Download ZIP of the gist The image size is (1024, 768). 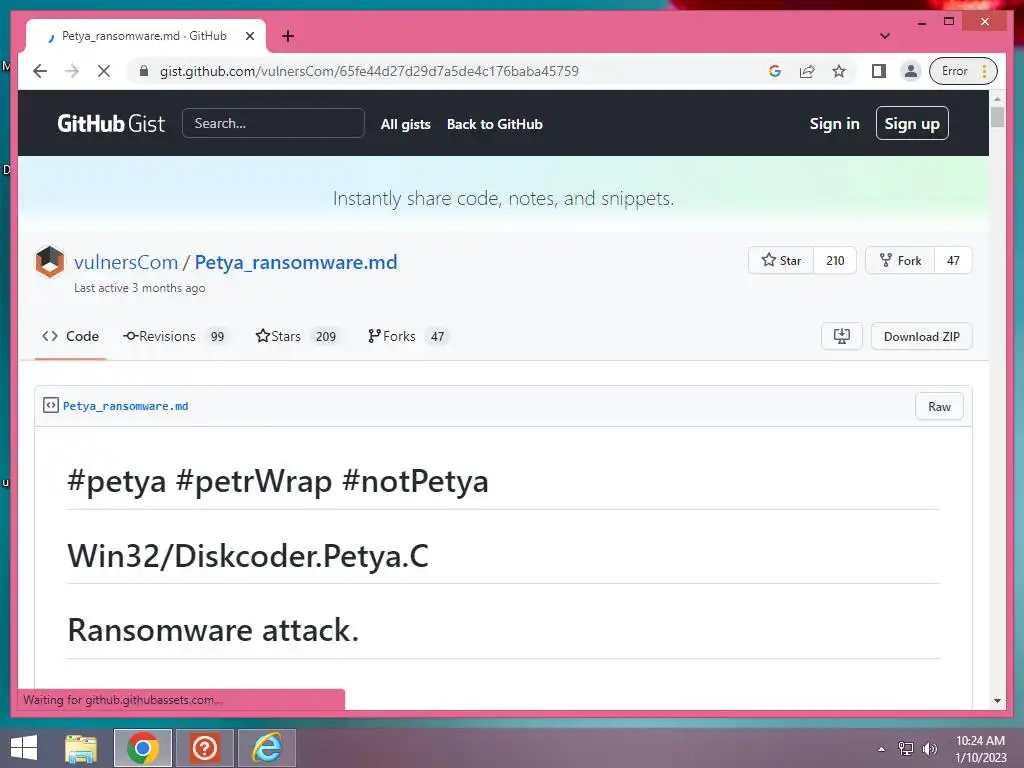[921, 336]
